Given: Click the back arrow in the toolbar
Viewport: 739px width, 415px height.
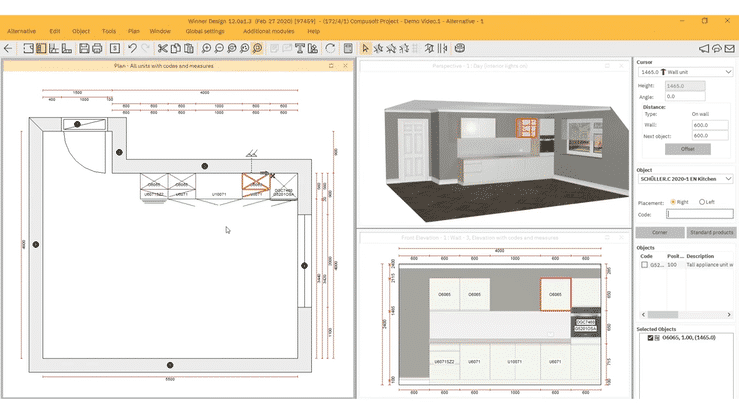Looking at the screenshot, I should (9, 48).
